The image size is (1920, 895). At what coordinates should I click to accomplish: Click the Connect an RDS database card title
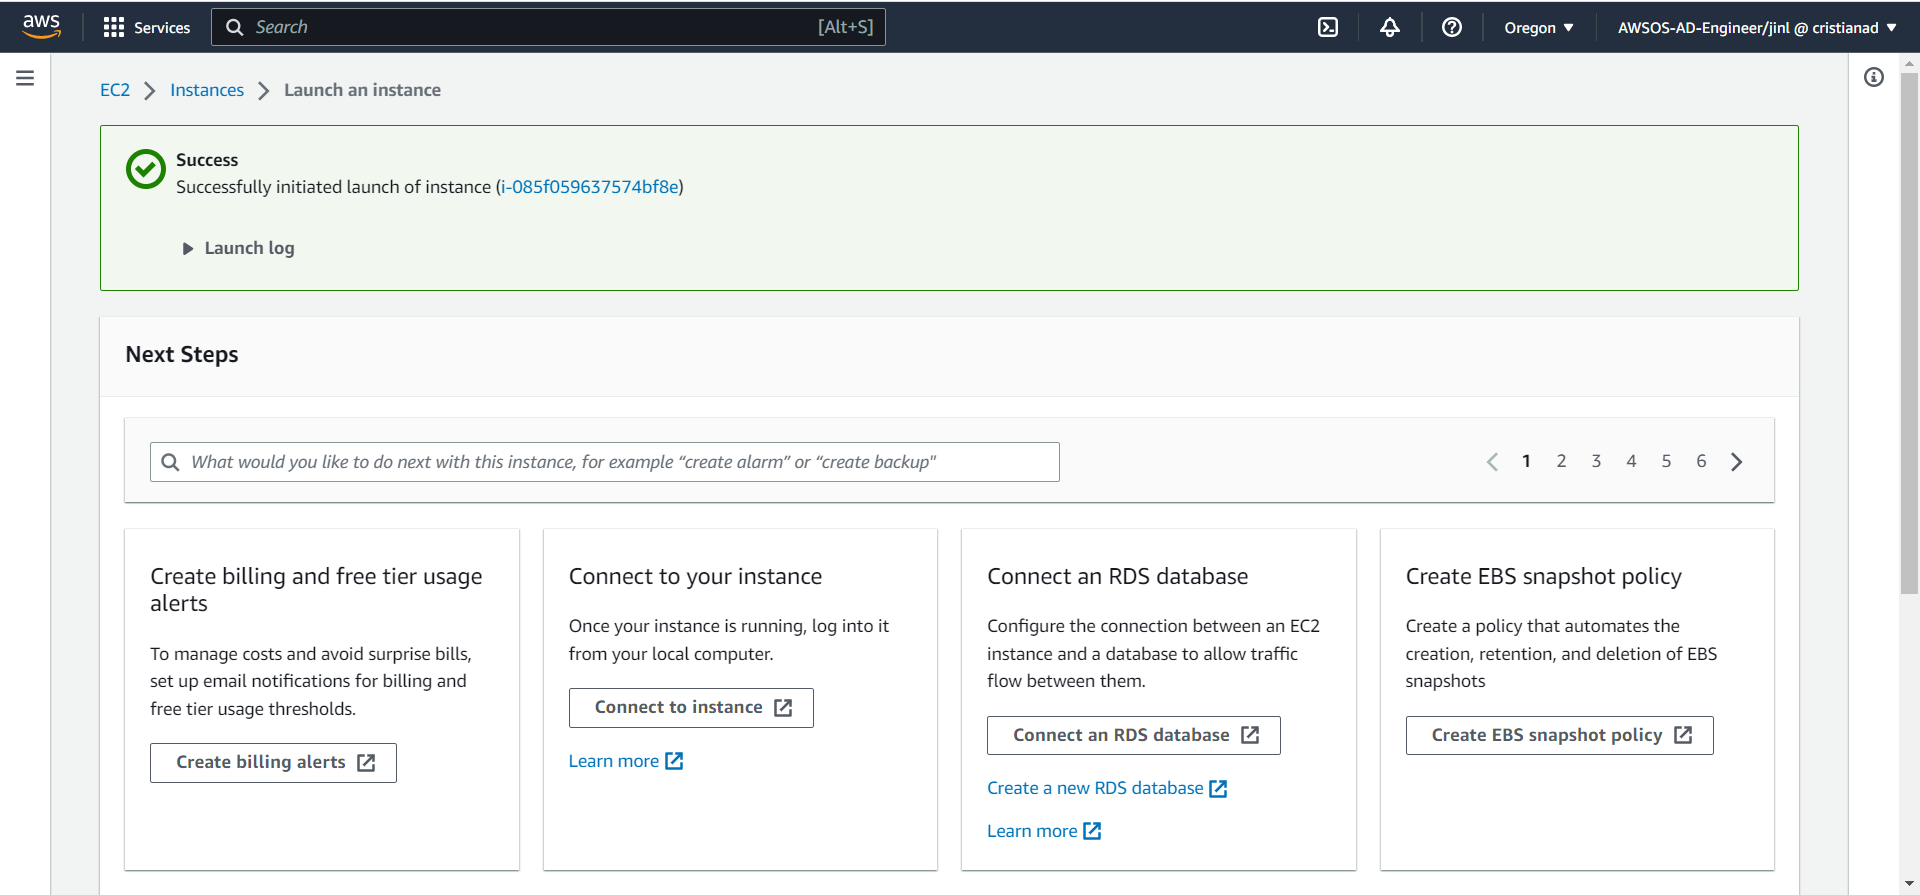(1117, 576)
